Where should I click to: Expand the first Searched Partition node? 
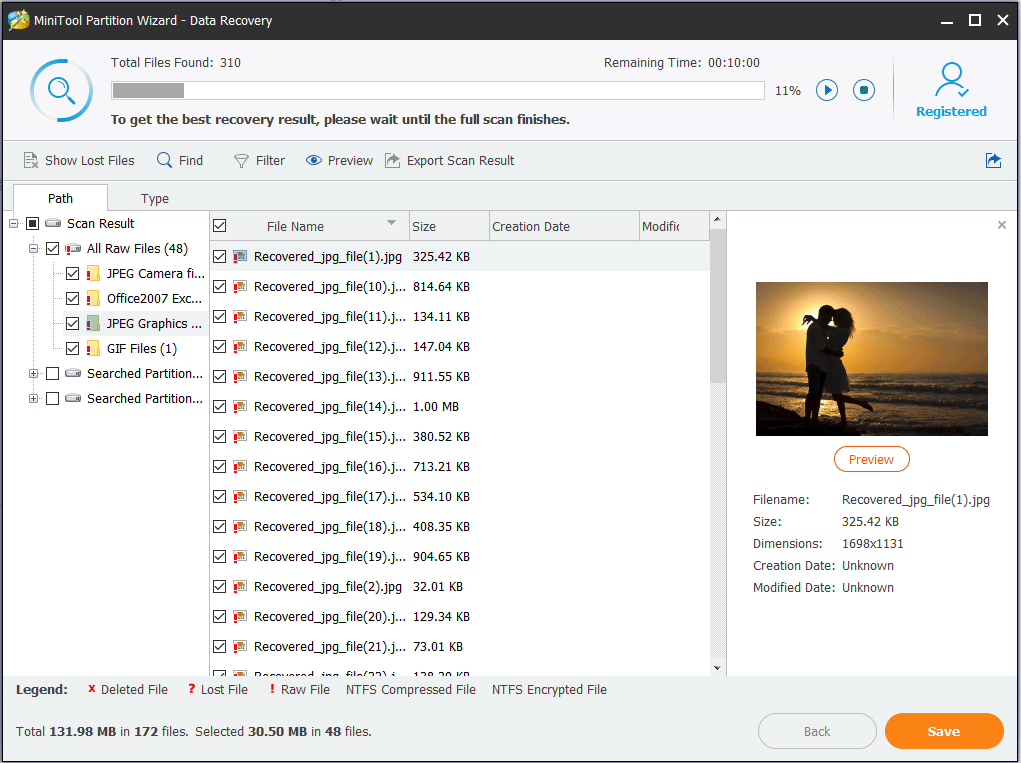pos(33,373)
